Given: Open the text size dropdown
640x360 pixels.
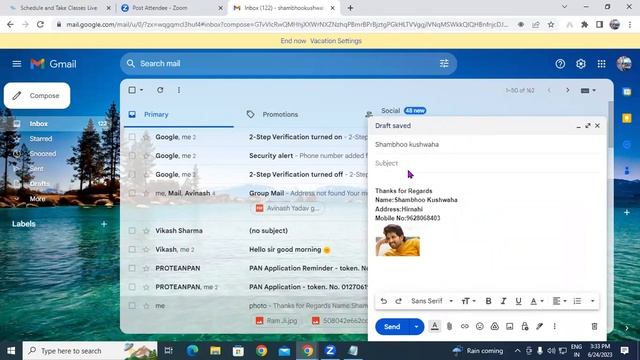Looking at the screenshot, I should 468,301.
